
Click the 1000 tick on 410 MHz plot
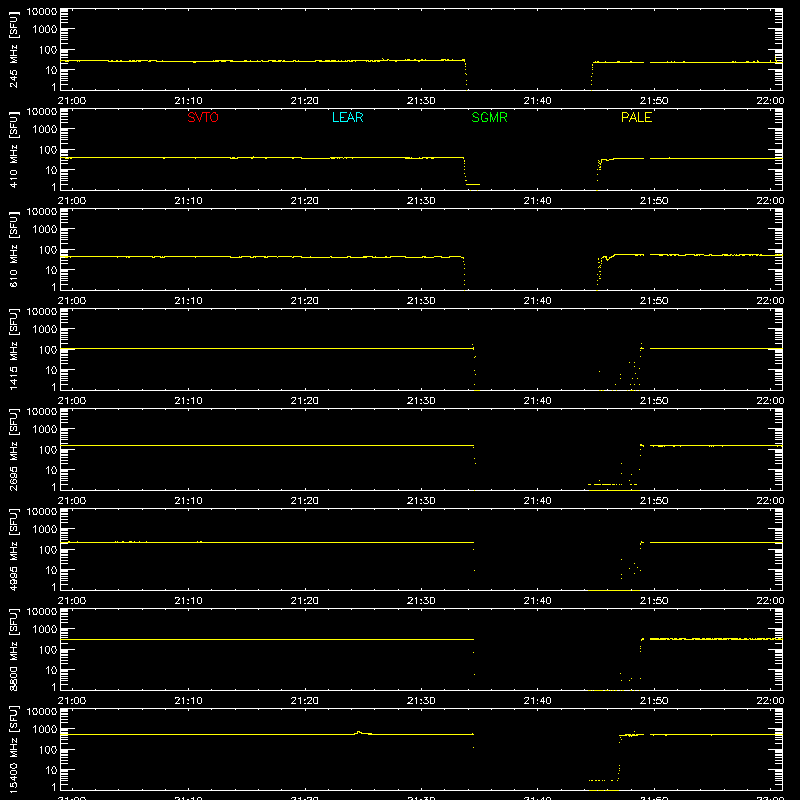point(45,129)
